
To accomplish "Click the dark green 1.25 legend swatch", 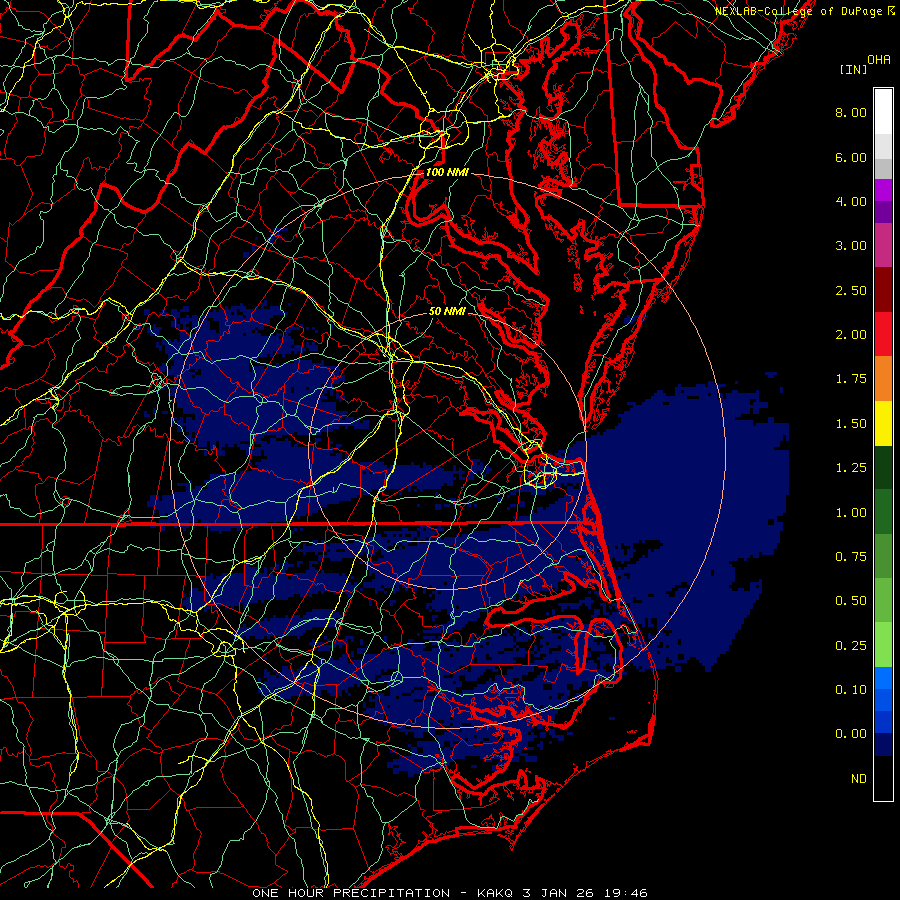I will [x=883, y=467].
